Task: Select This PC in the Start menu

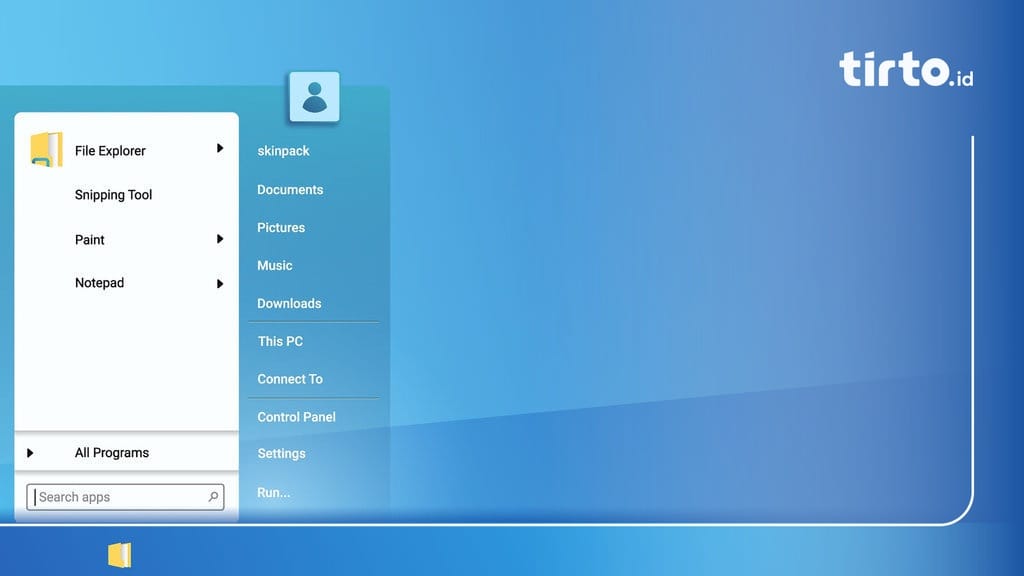Action: coord(279,341)
